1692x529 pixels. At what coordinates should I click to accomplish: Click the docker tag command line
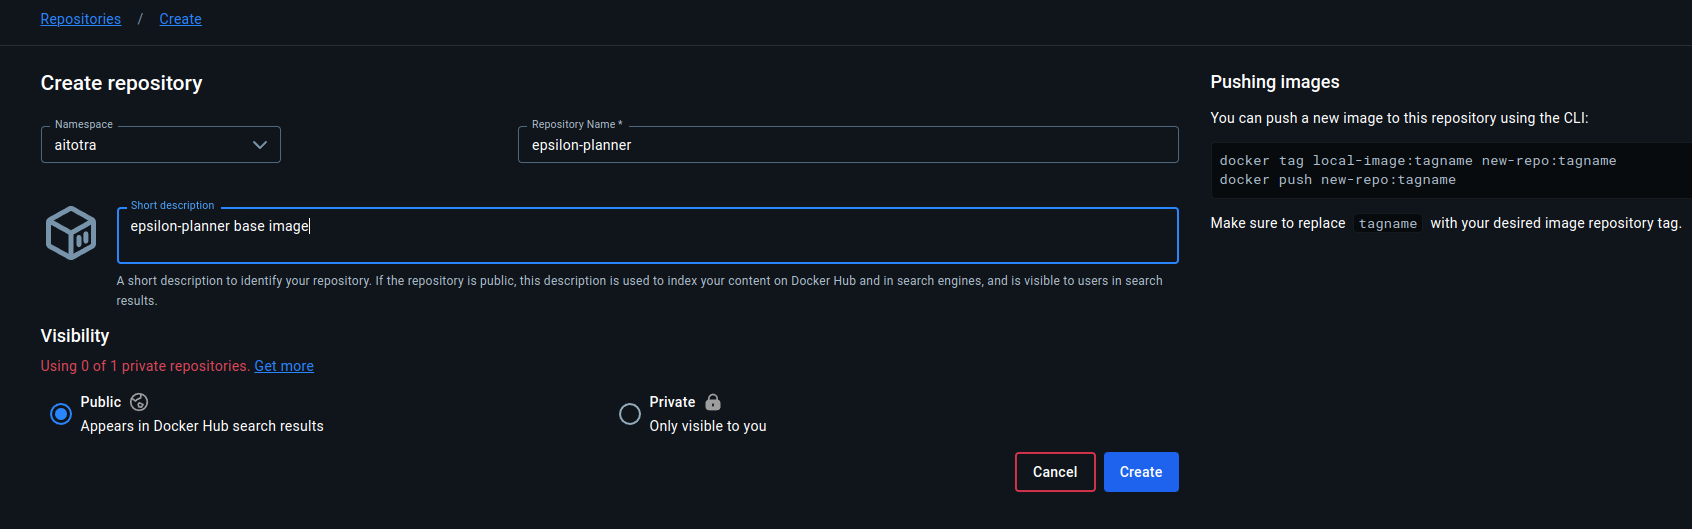tap(1418, 161)
